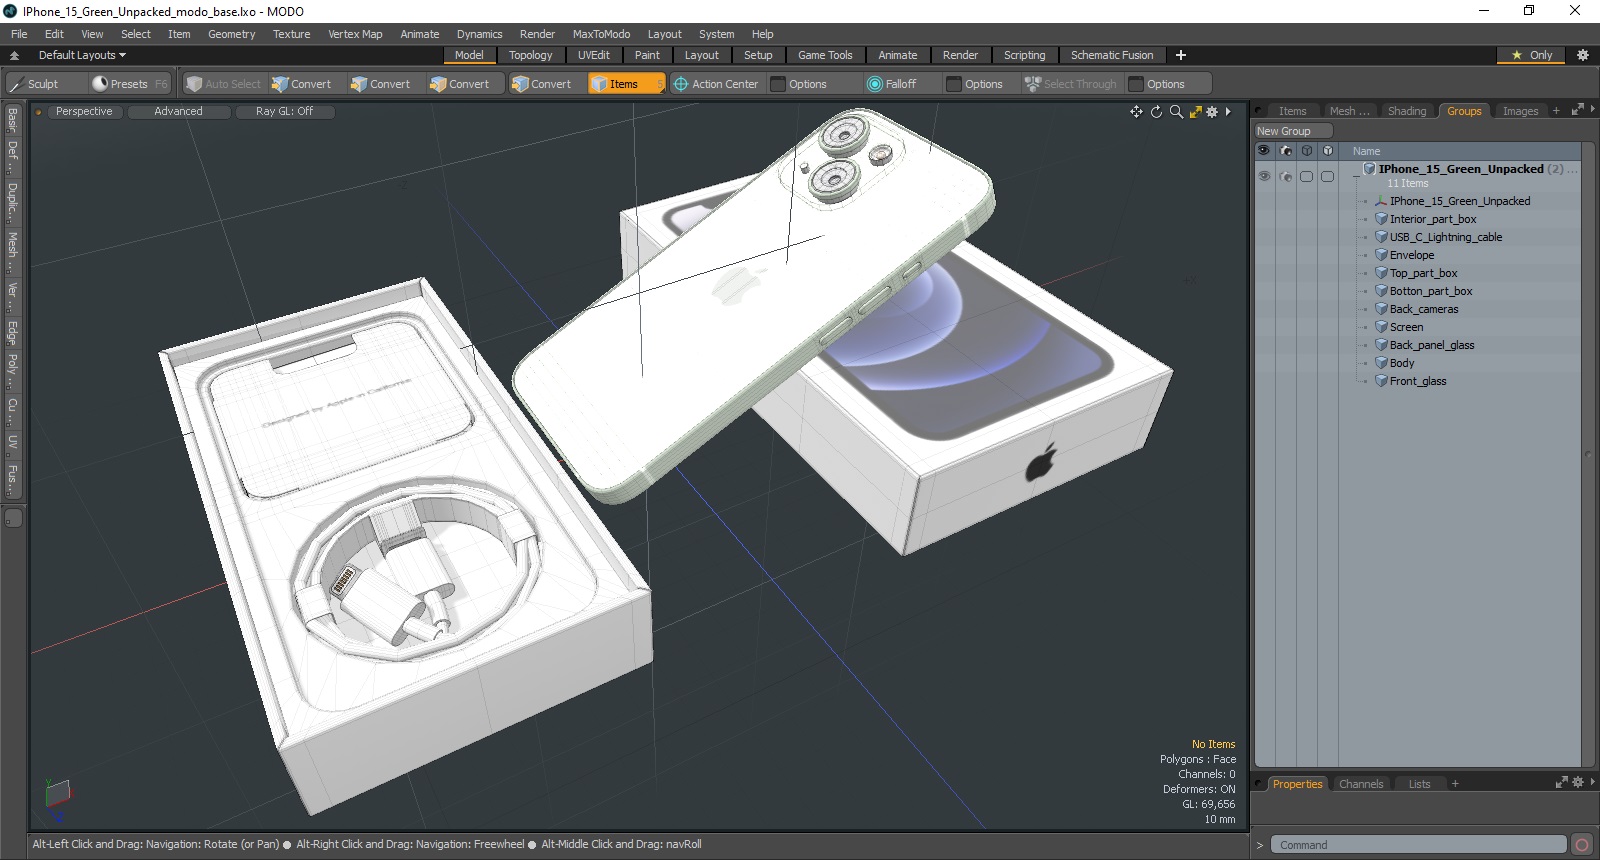Open the Action Center menu

716,84
